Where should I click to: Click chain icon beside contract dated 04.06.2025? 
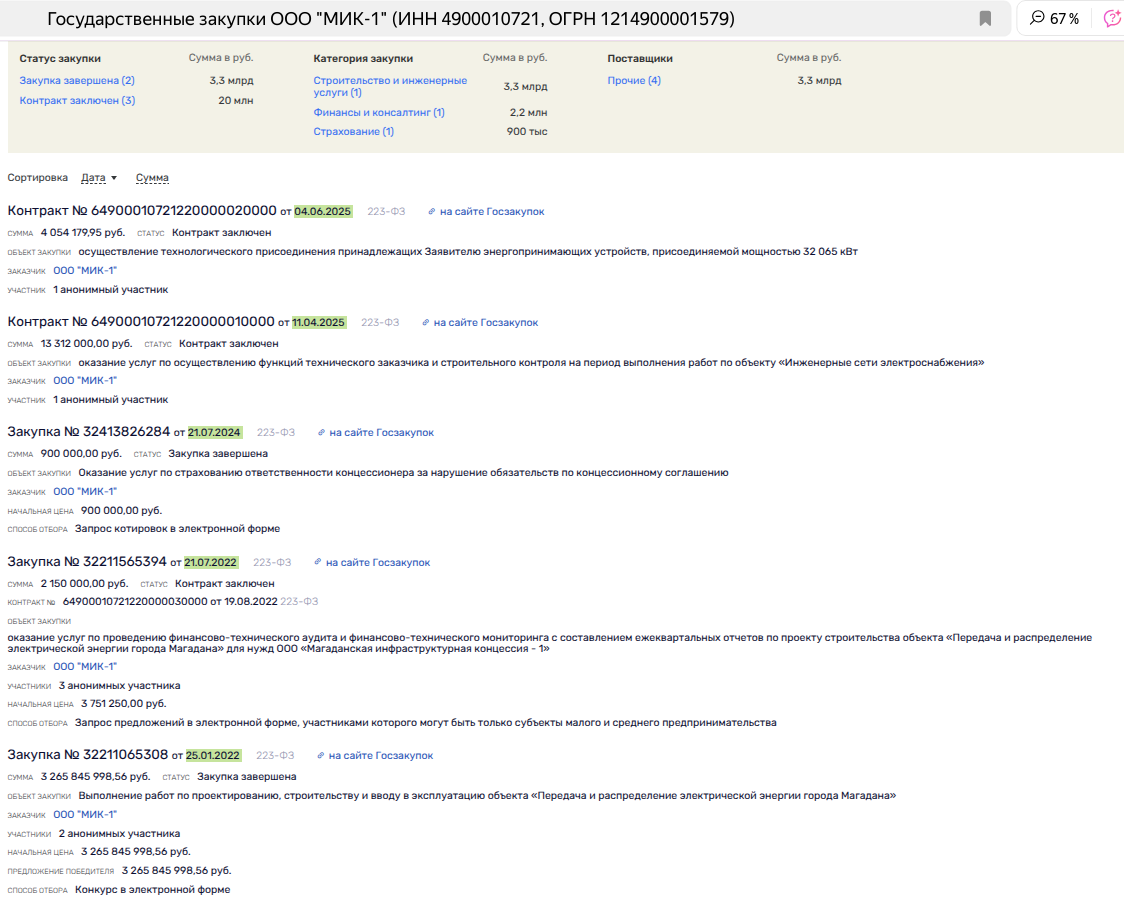point(432,212)
